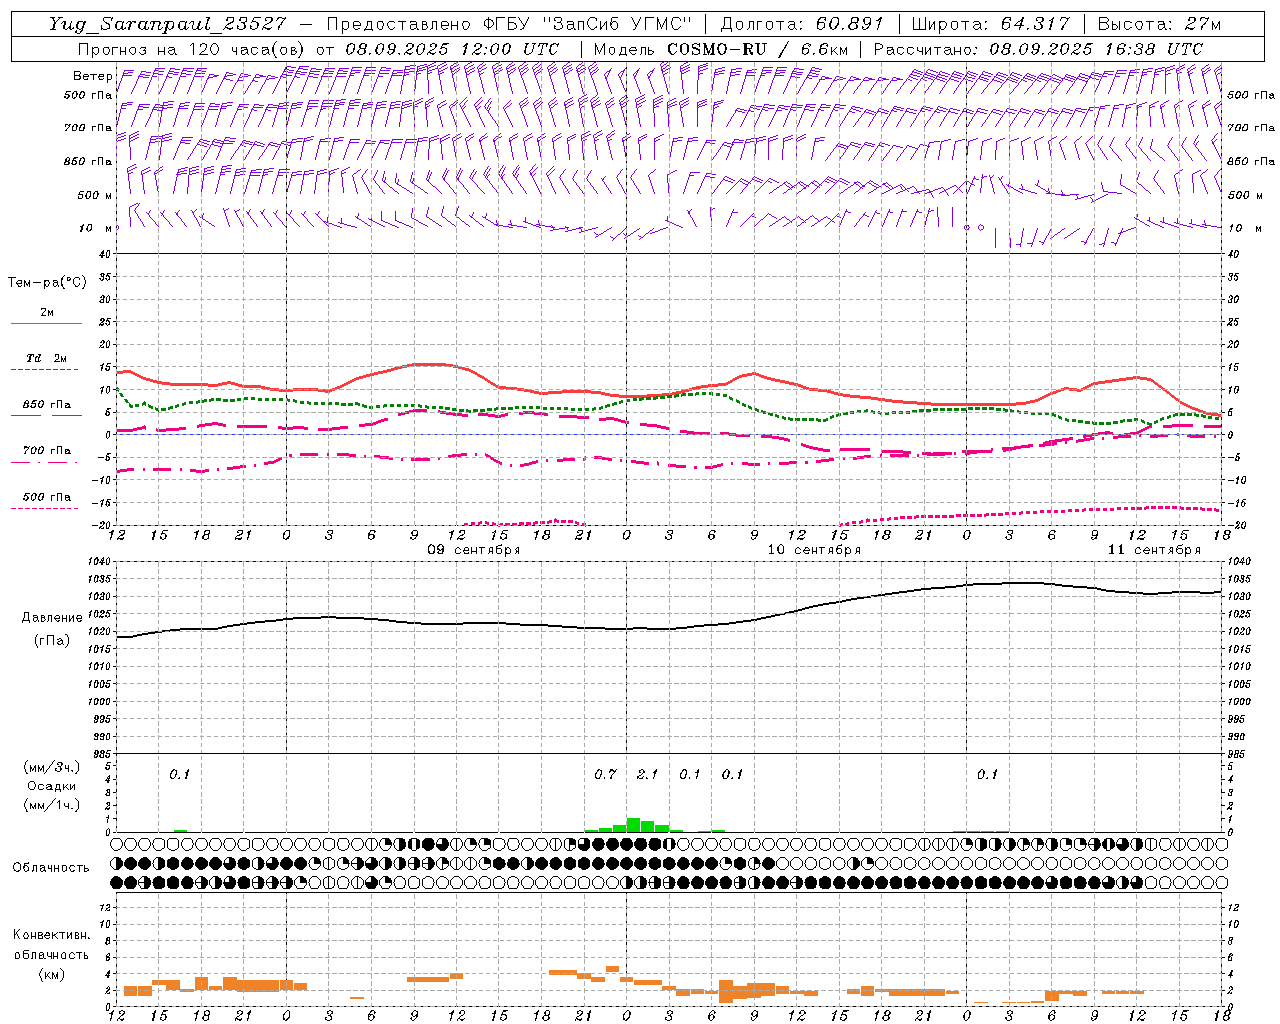
Task: Click the green dotted line sample under Td 2м
Action: [44, 370]
